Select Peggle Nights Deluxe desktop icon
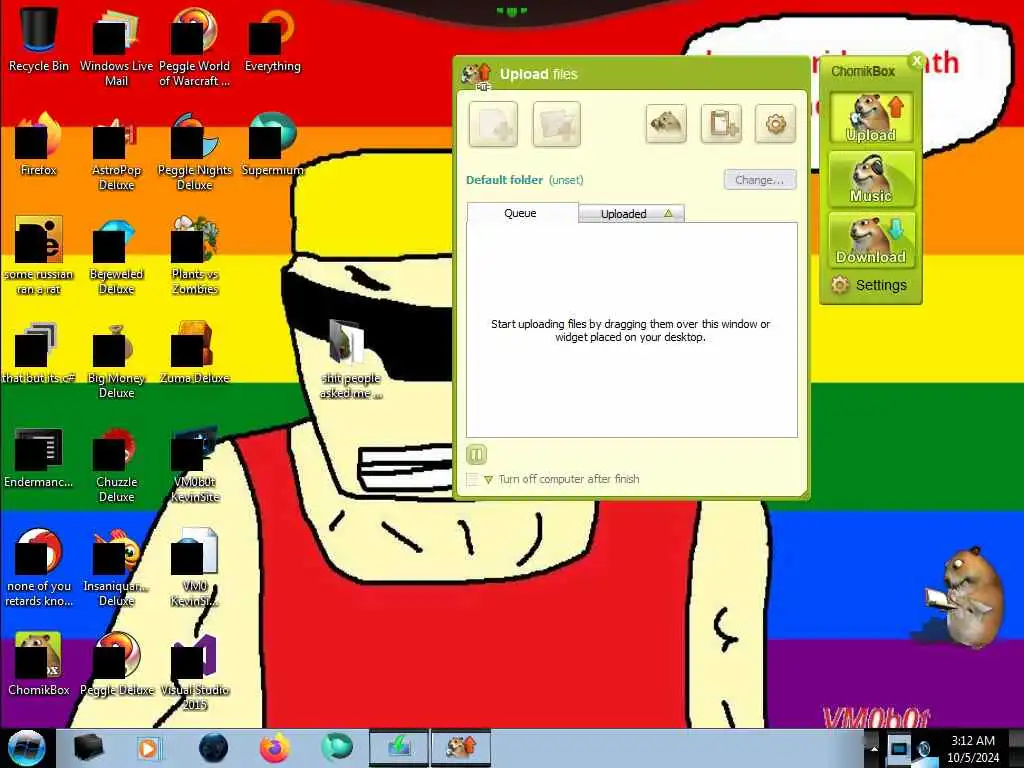Image resolution: width=1024 pixels, height=768 pixels. [x=195, y=152]
